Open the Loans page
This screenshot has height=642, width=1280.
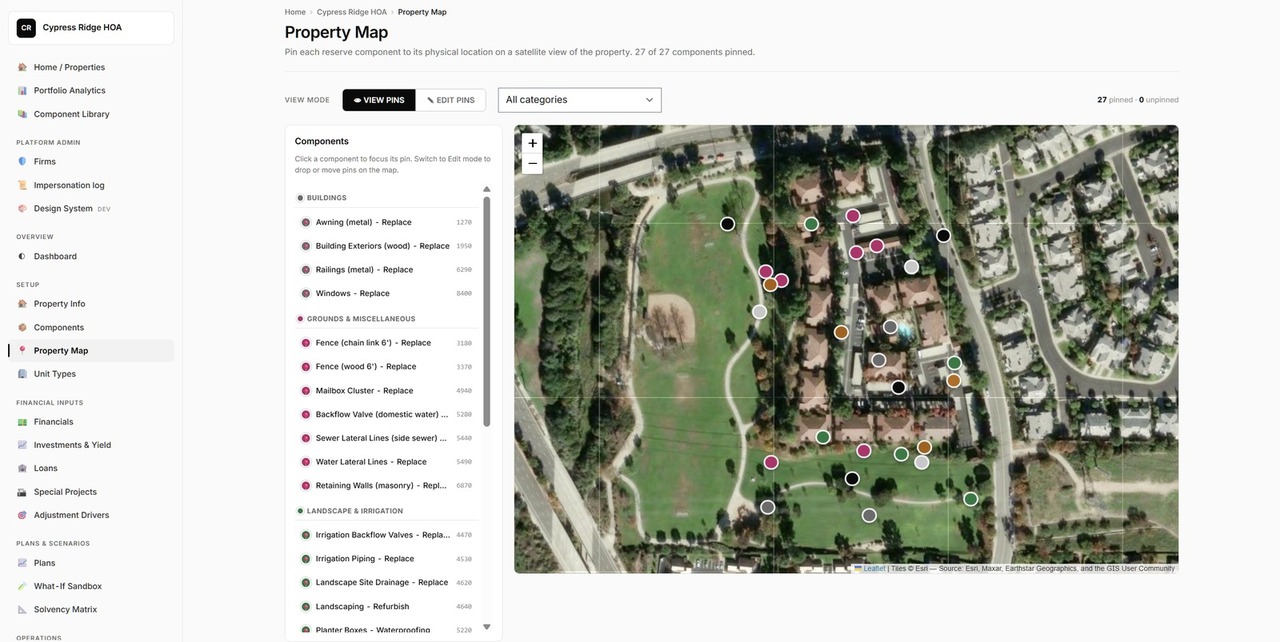tap(91, 468)
